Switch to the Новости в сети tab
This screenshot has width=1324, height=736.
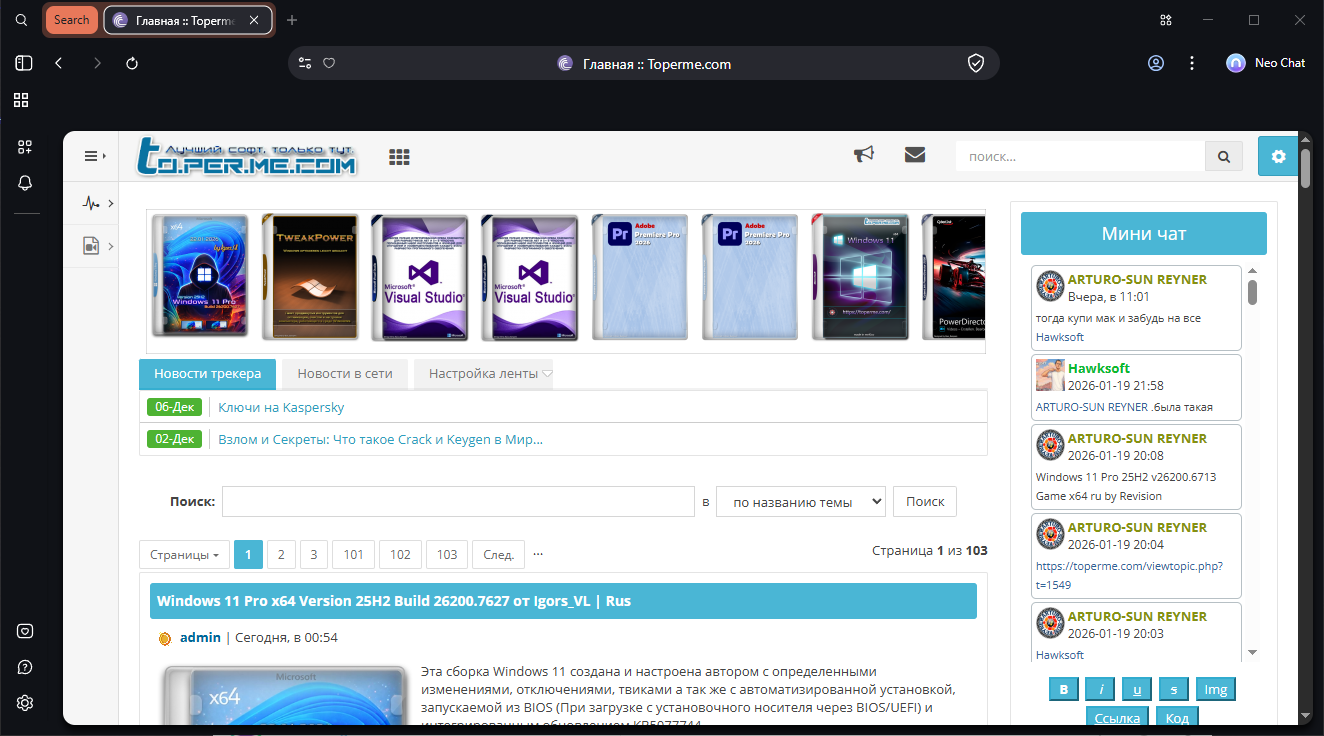click(x=344, y=374)
